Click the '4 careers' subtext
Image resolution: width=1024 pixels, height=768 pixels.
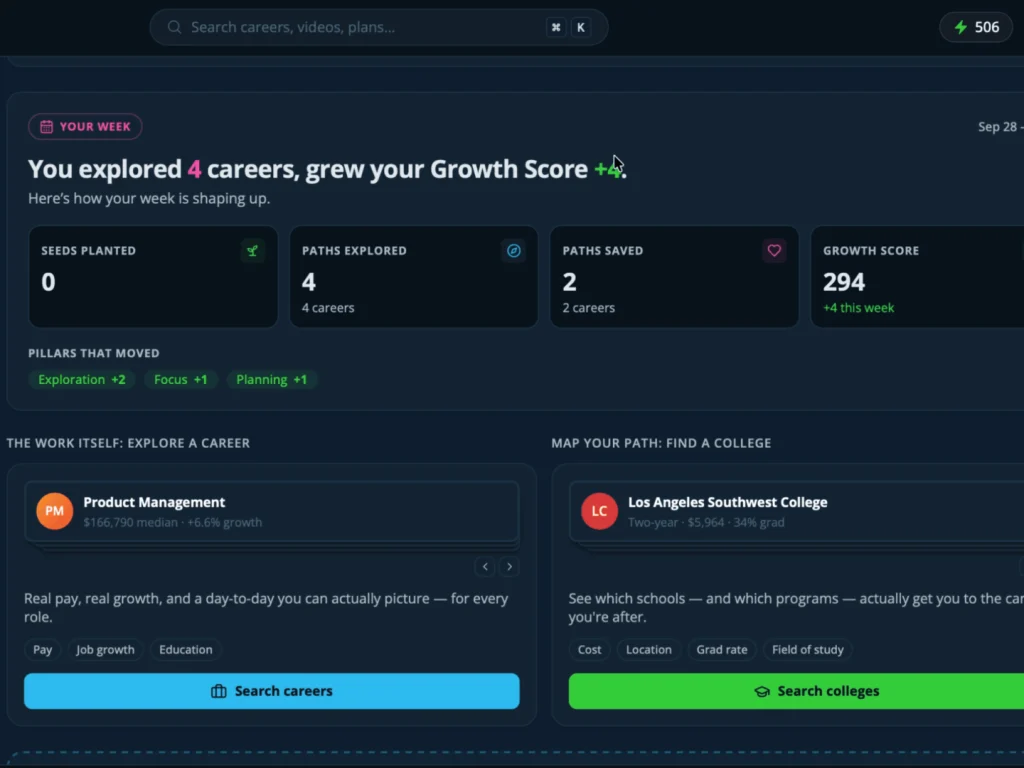(x=328, y=308)
